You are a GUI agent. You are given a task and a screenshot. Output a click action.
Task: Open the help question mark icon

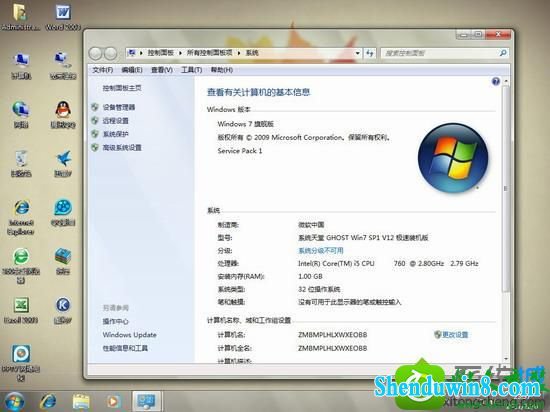[496, 82]
